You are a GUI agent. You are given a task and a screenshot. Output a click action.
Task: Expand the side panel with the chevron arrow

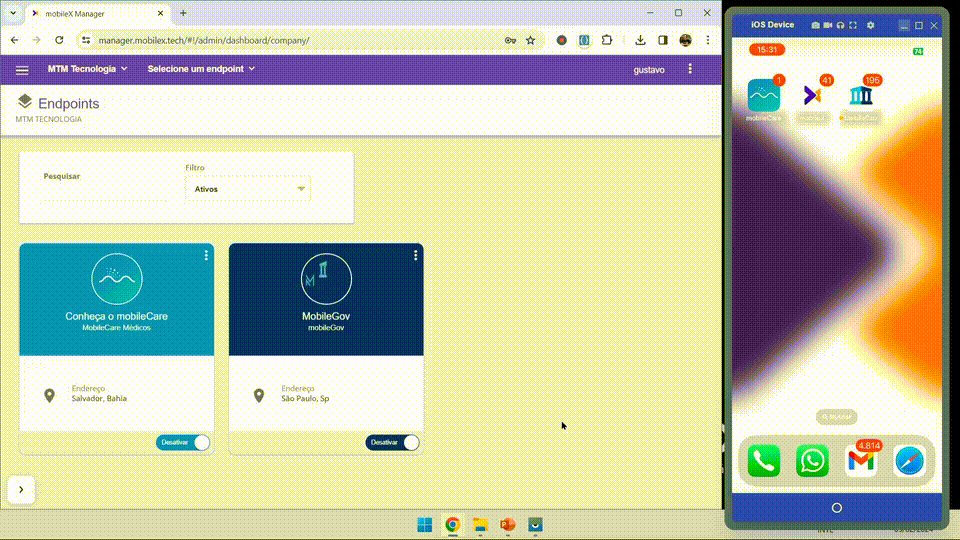pyautogui.click(x=21, y=490)
